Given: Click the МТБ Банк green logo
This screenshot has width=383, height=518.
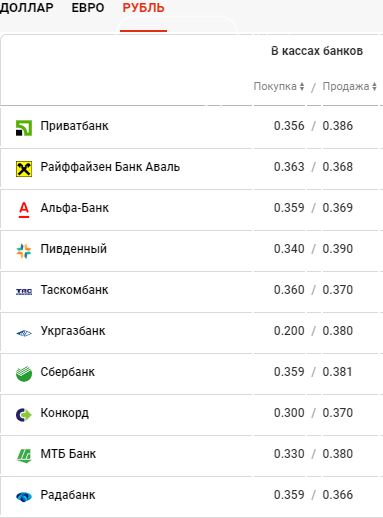Looking at the screenshot, I should pos(24,456).
